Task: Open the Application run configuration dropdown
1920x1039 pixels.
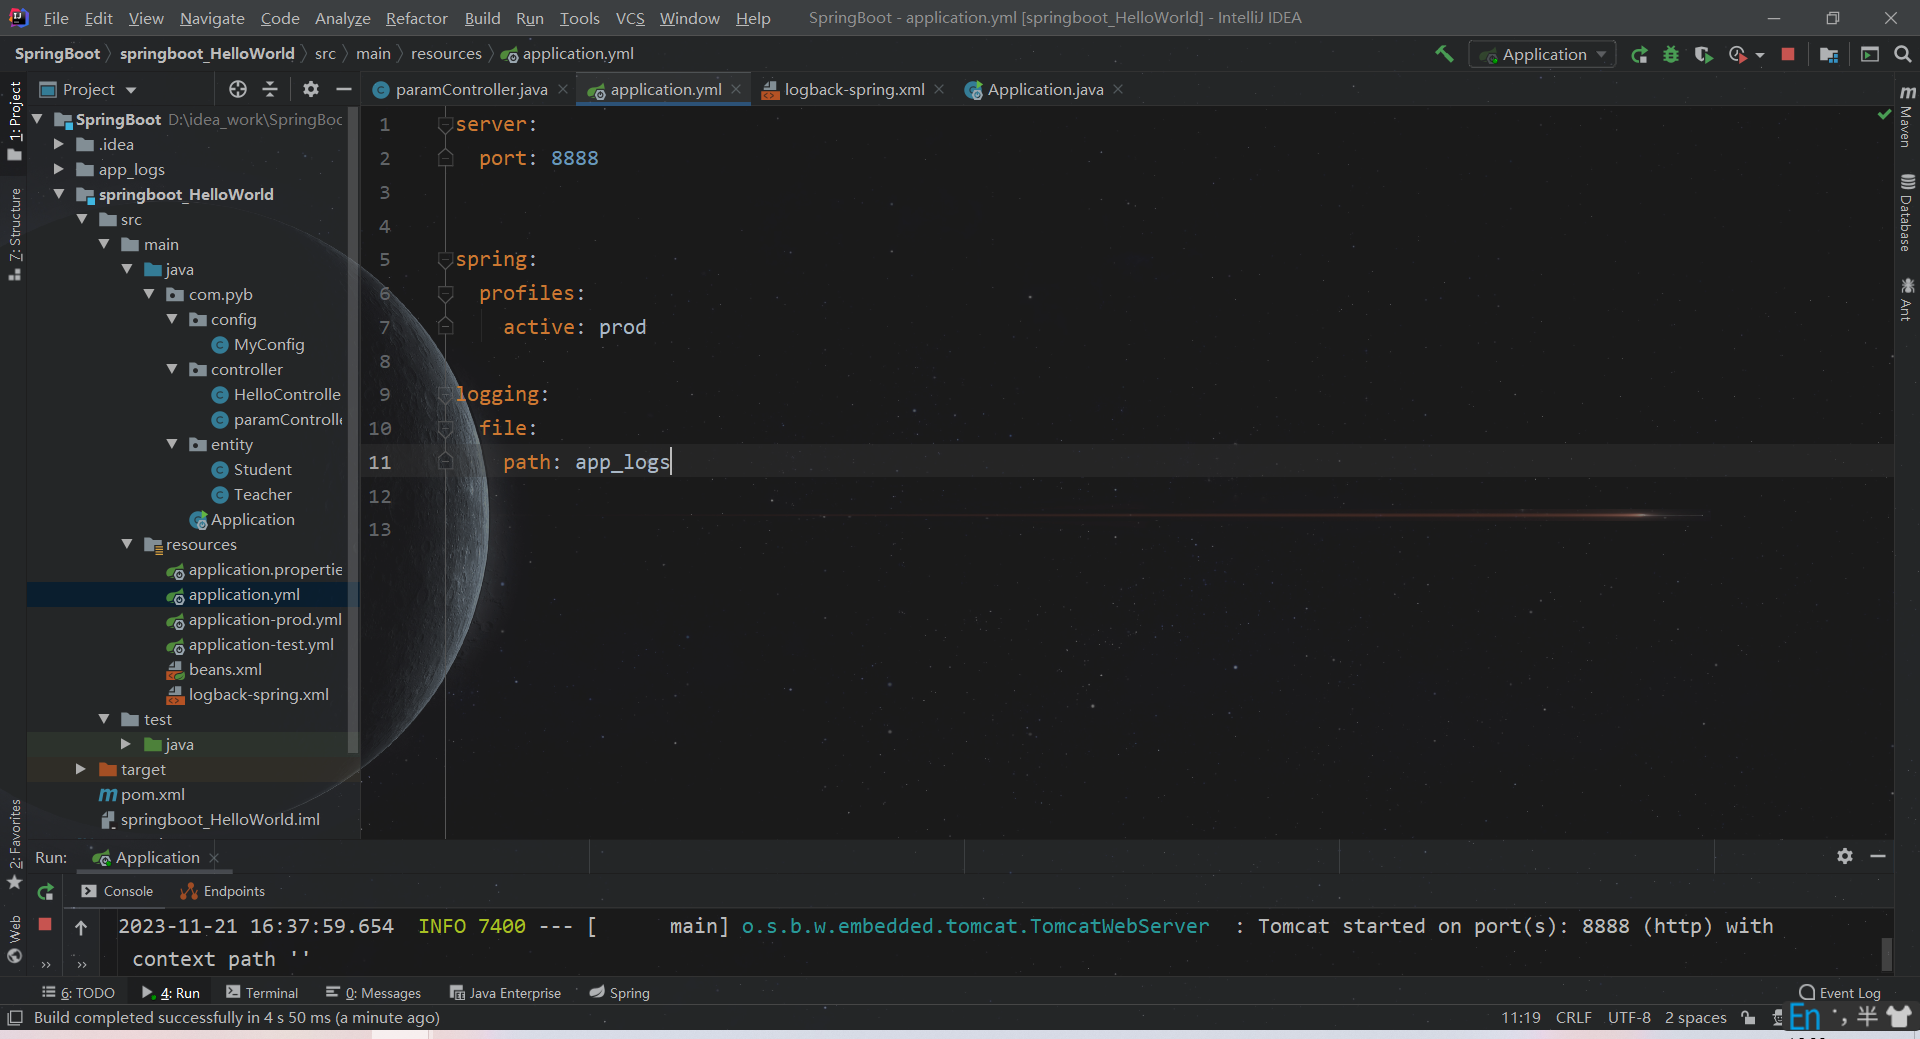Action: (1543, 55)
